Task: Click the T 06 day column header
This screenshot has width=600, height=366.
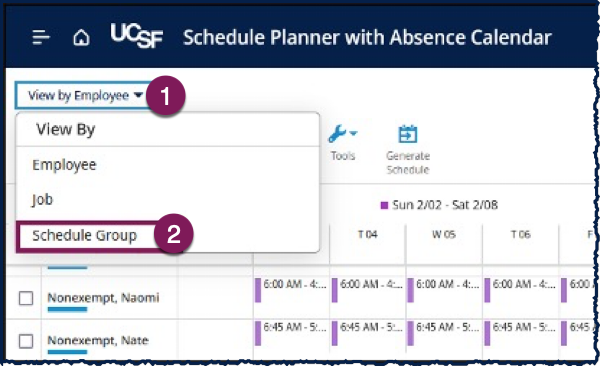Action: tap(521, 234)
